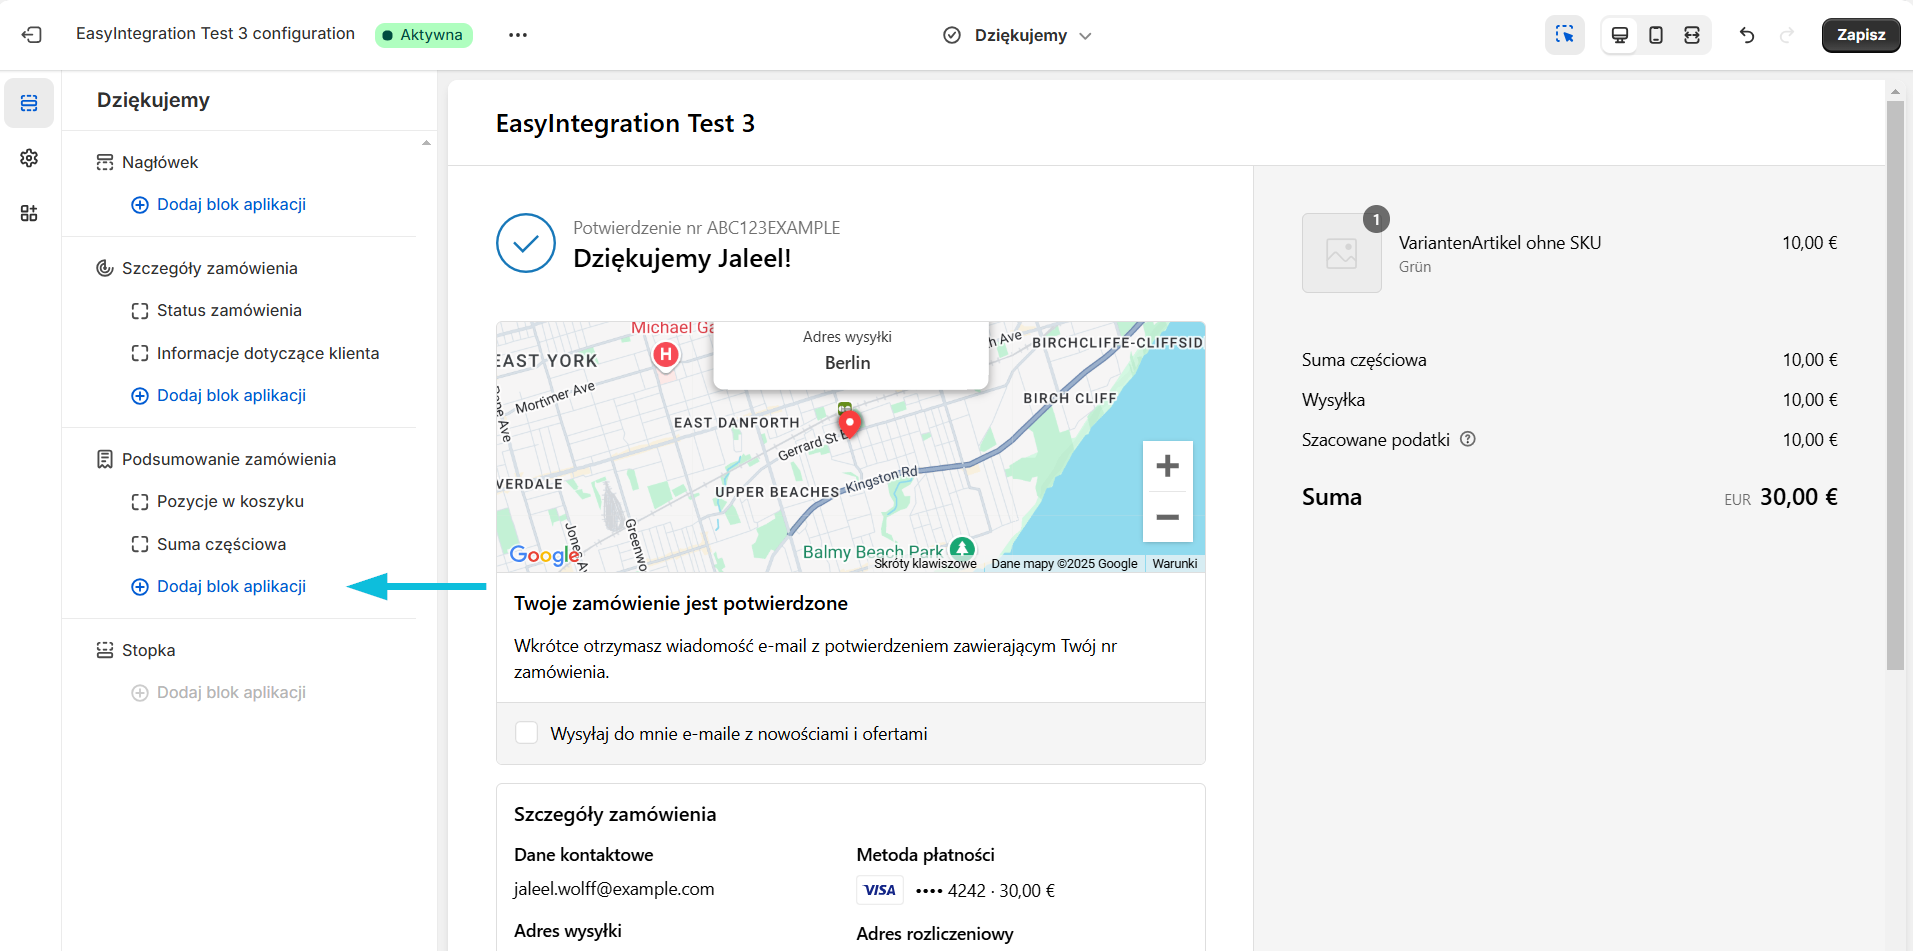Click the Balmy Beach Park marker icon

click(x=962, y=548)
